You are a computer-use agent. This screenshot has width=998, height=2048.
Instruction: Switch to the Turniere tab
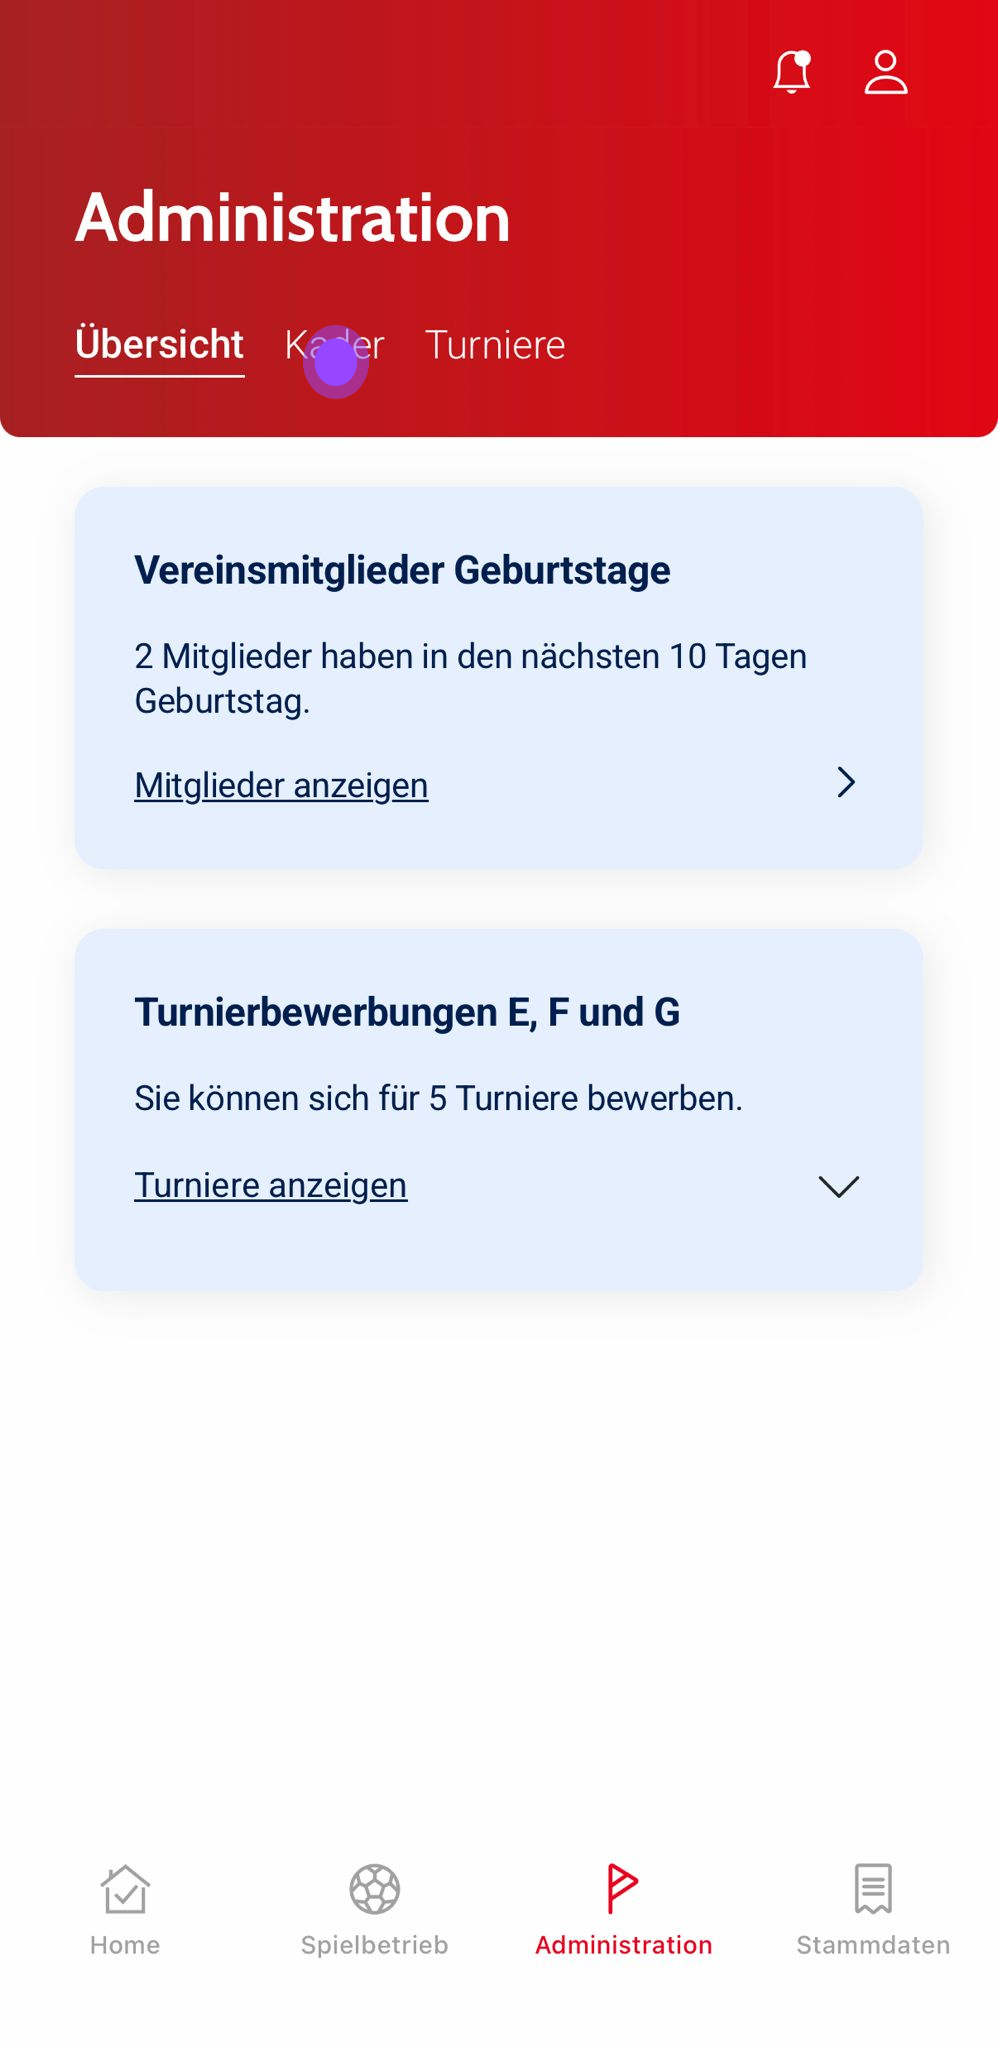coord(495,345)
